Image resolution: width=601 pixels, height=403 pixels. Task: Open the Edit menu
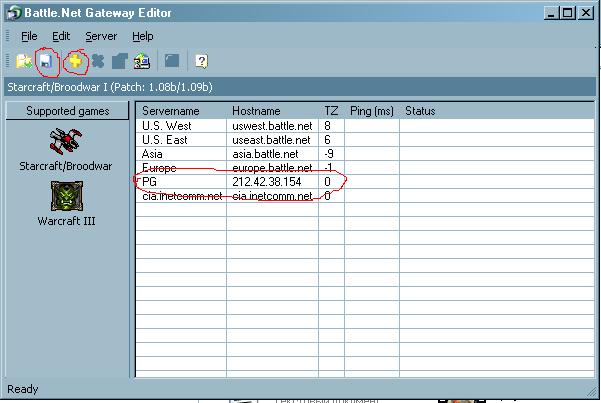61,36
